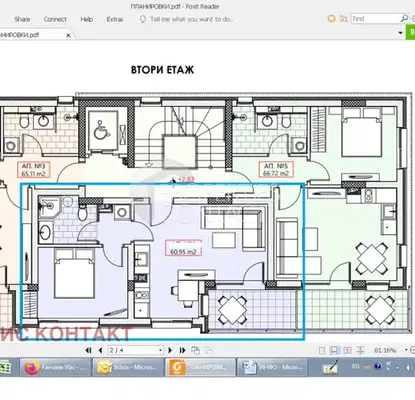Click the page number field showing 2 / 4

click(133, 350)
